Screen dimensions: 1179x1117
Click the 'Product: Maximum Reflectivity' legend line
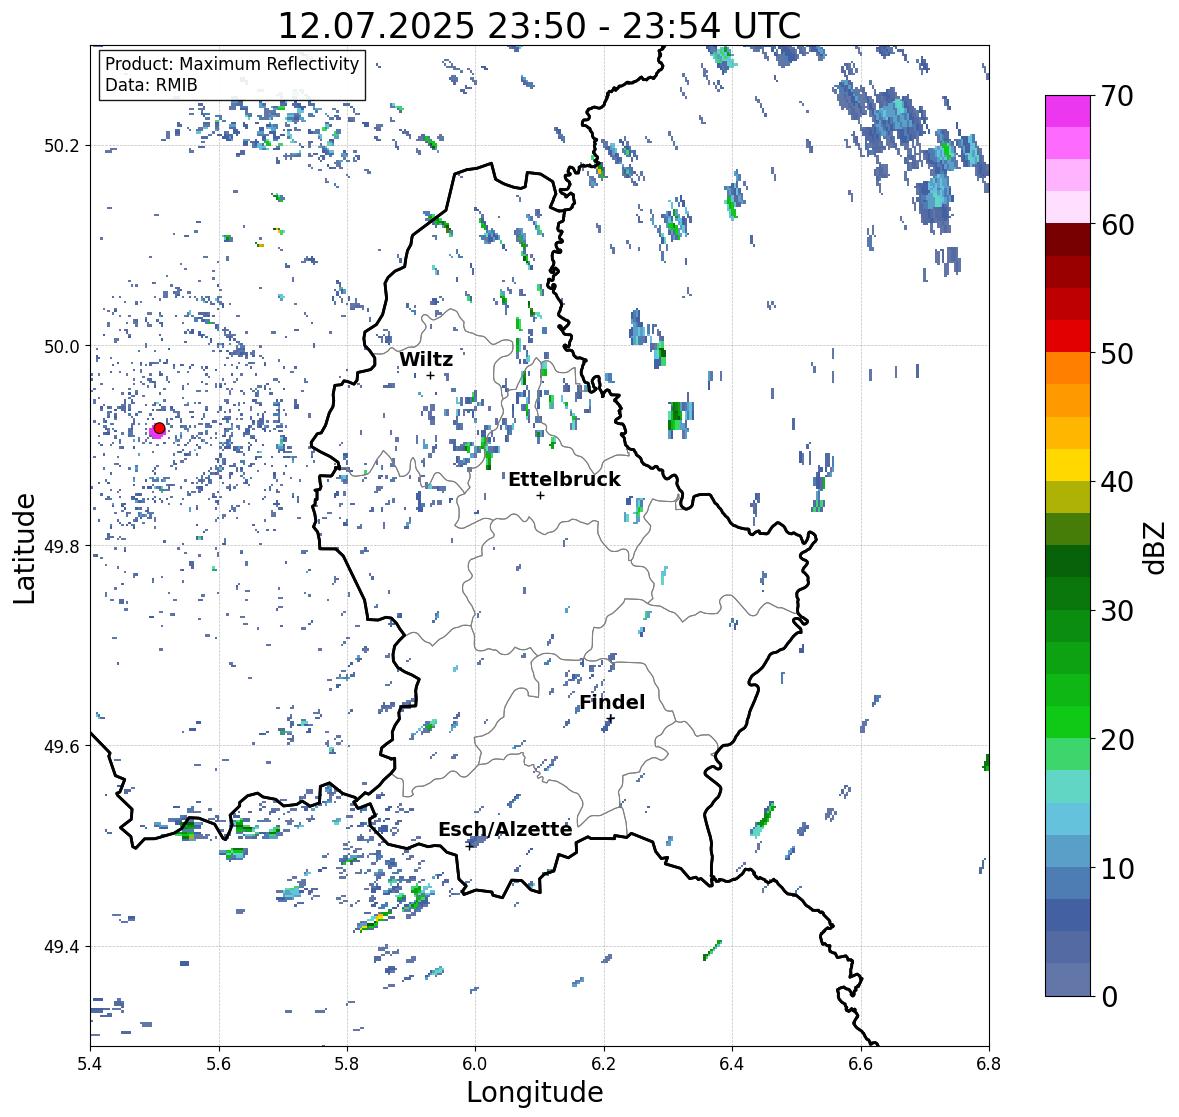pyautogui.click(x=232, y=64)
